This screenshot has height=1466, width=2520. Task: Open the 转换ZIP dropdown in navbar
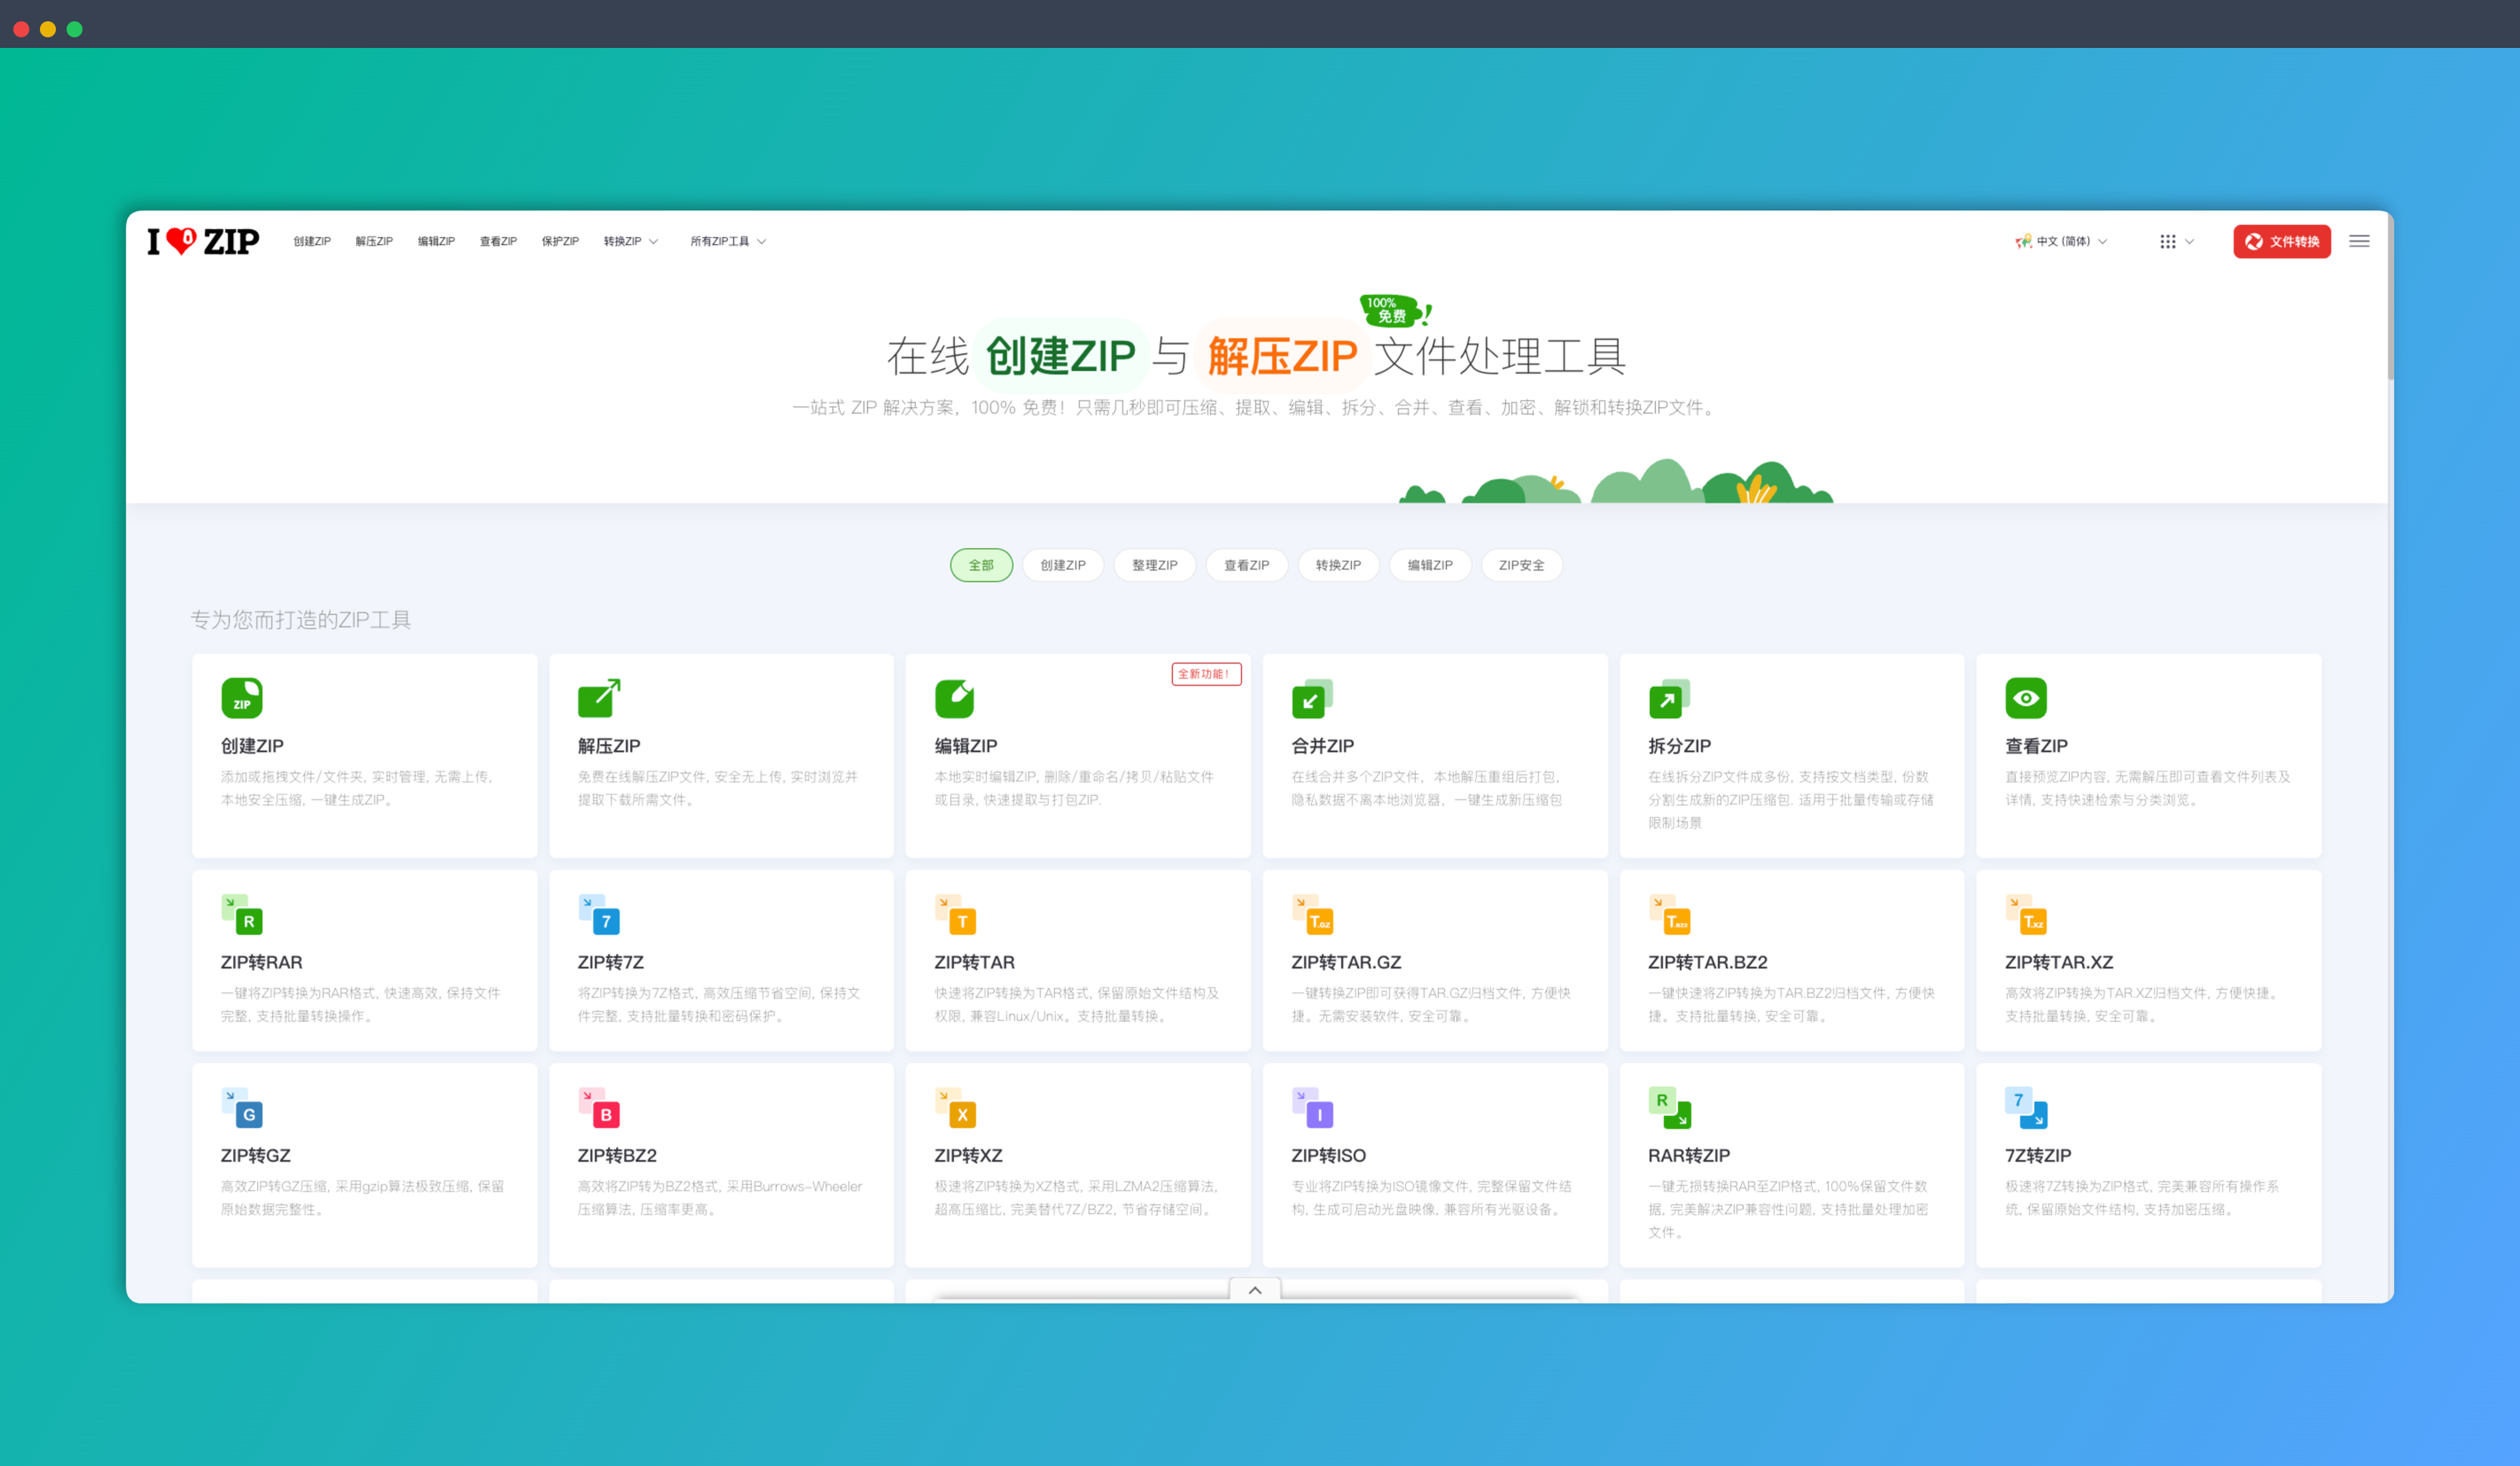[x=631, y=241]
